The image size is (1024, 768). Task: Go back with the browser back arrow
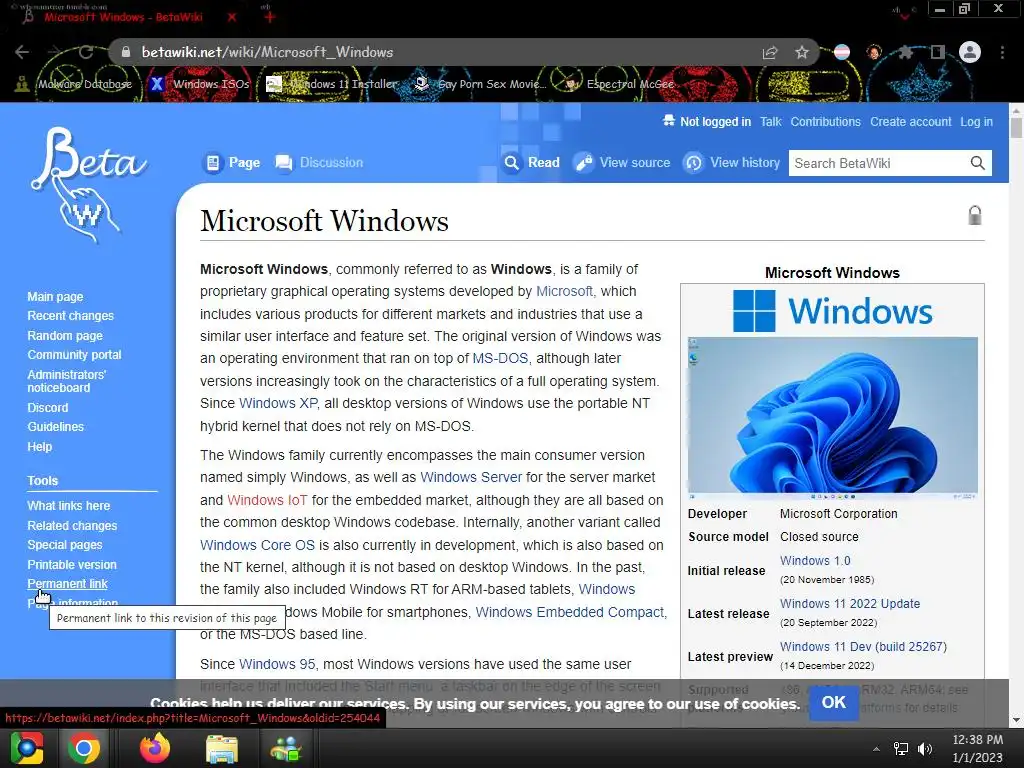tap(22, 52)
